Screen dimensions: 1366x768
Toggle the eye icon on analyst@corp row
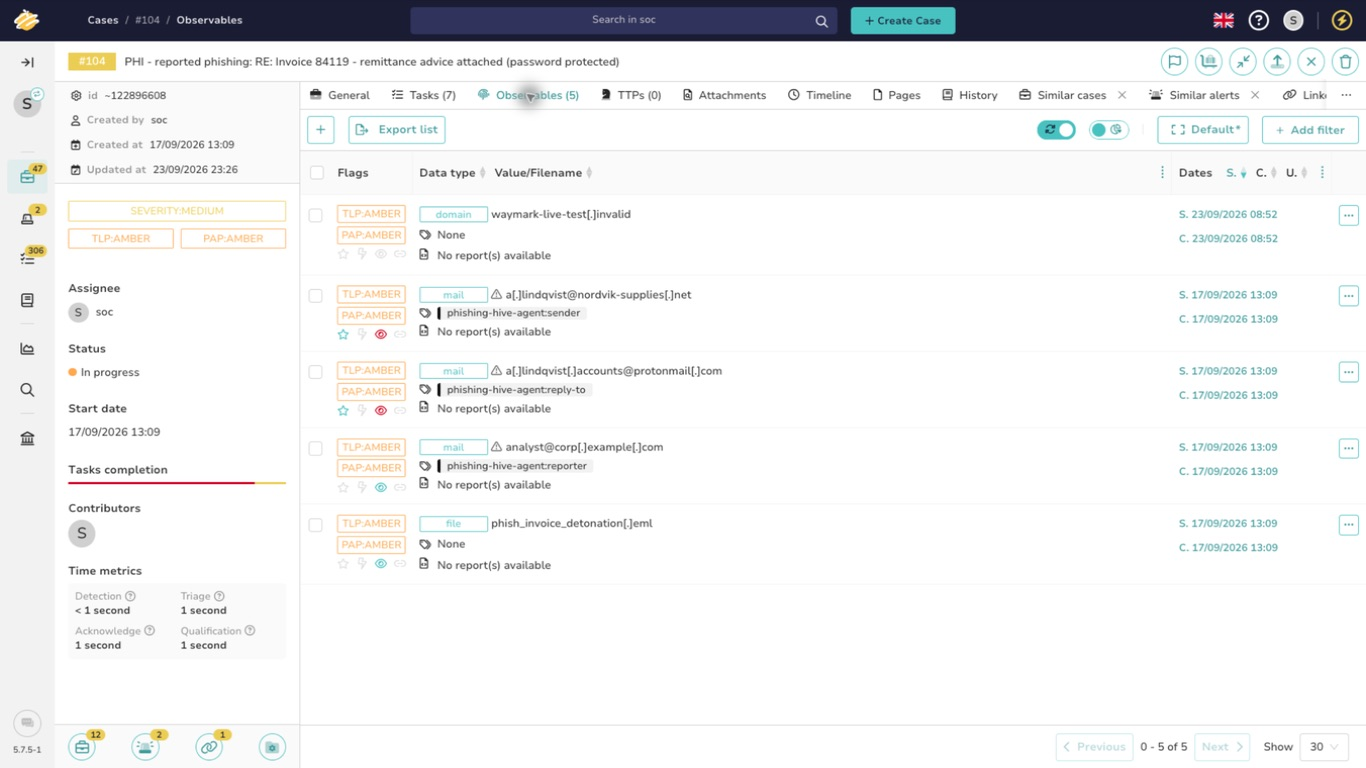tap(381, 487)
